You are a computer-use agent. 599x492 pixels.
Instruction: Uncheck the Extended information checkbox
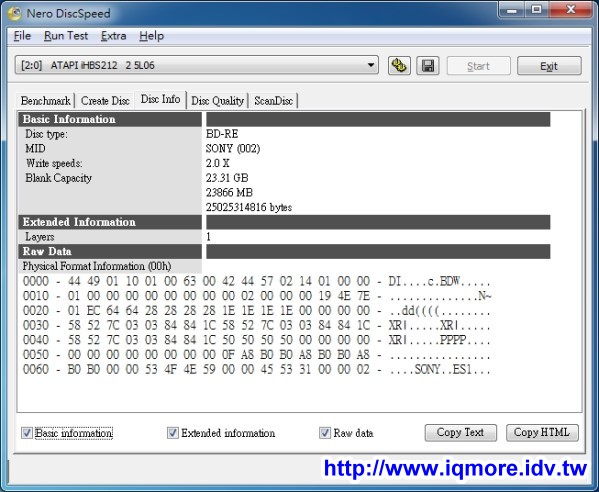point(173,433)
